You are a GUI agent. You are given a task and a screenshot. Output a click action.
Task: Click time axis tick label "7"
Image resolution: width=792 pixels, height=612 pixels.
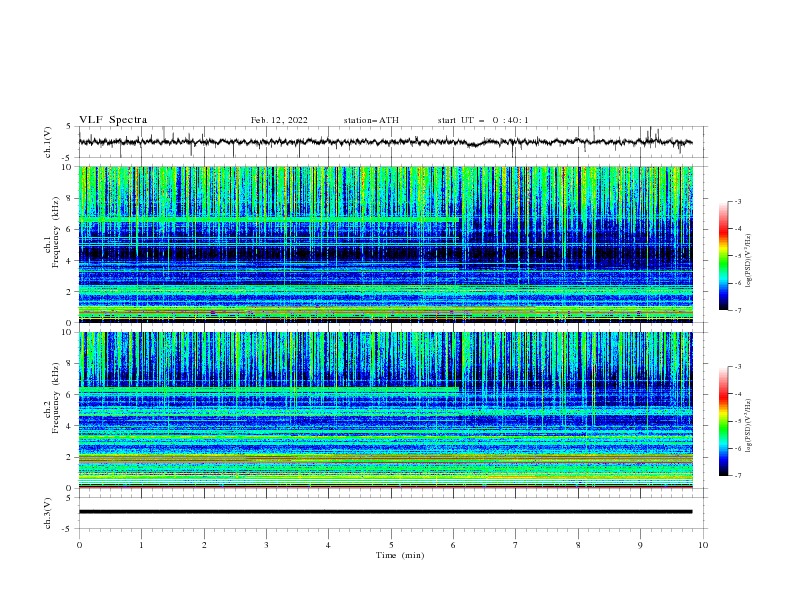(x=516, y=545)
